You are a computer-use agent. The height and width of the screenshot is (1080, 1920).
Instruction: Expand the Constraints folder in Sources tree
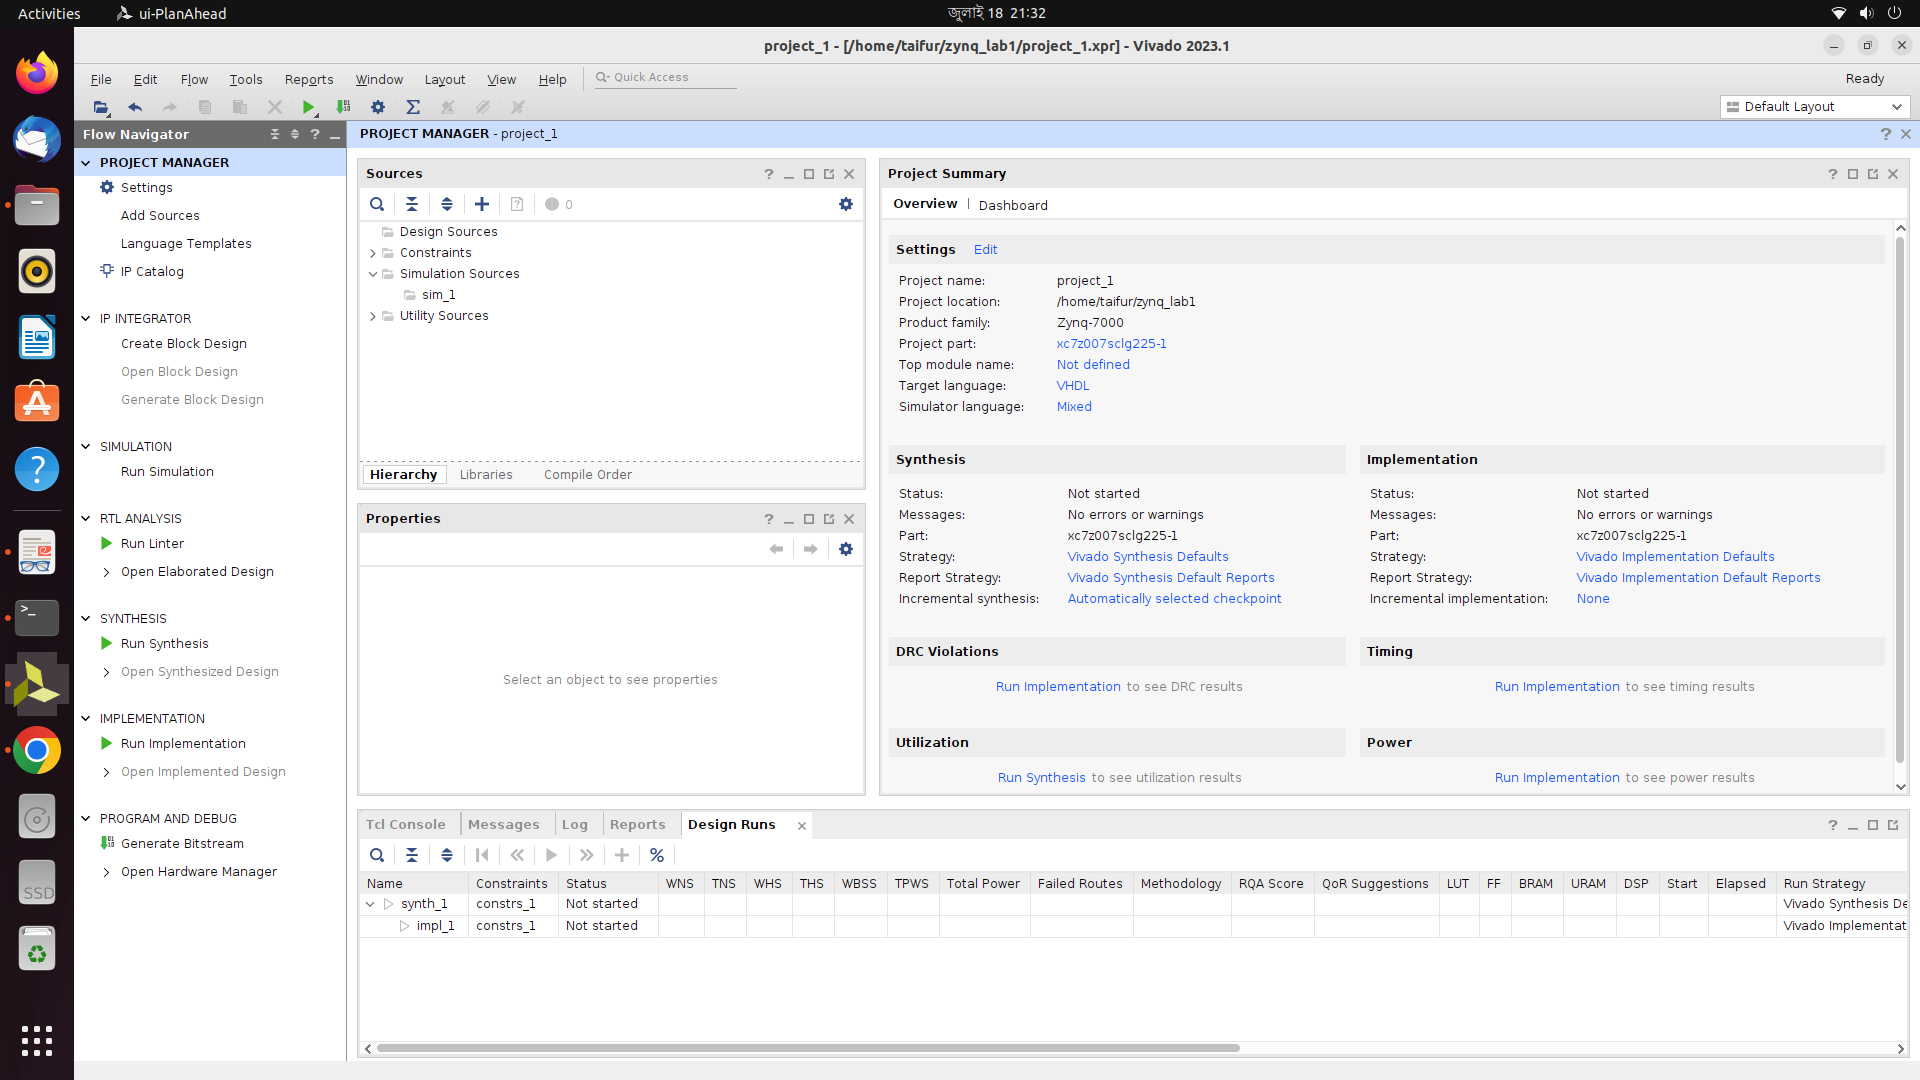click(x=373, y=253)
